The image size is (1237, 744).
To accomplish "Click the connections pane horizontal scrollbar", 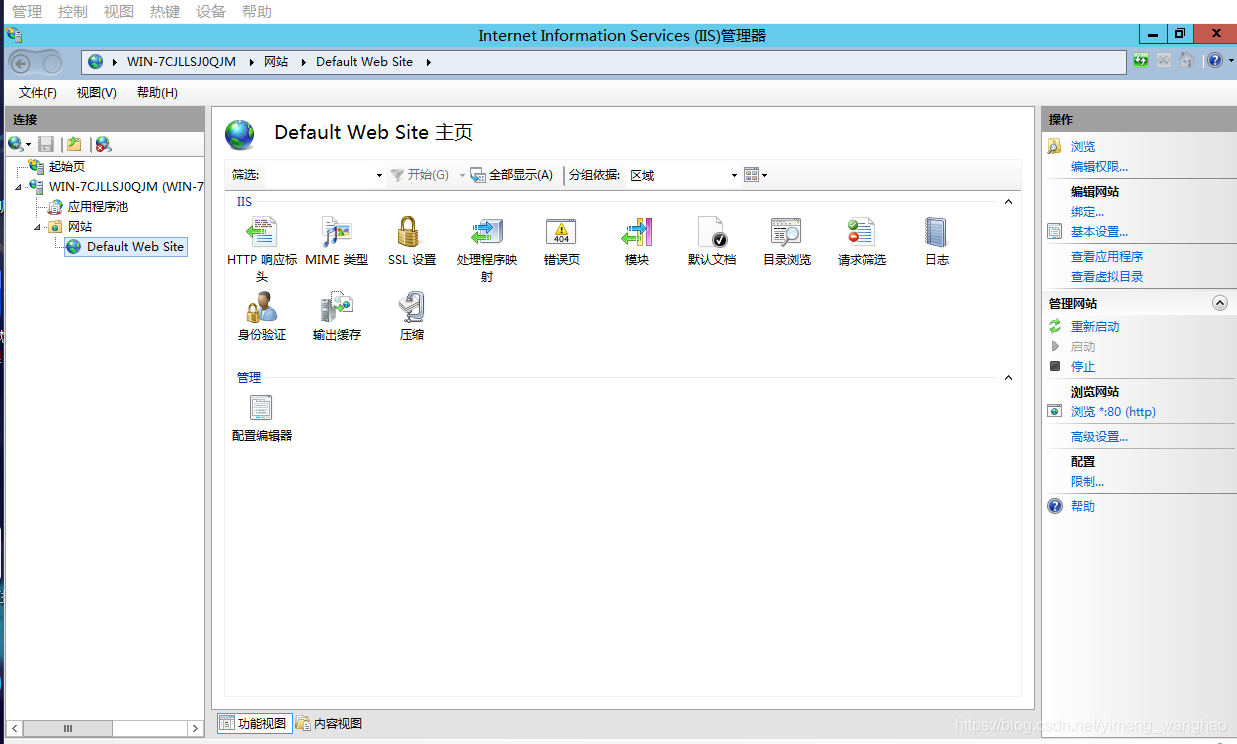I will [105, 729].
